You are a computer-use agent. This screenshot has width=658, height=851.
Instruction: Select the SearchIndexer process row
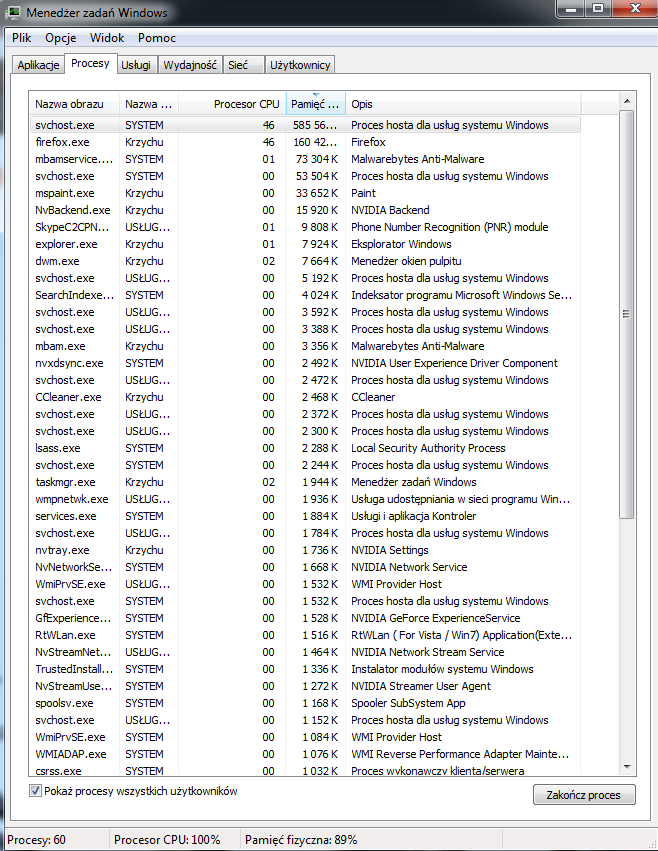click(x=305, y=295)
